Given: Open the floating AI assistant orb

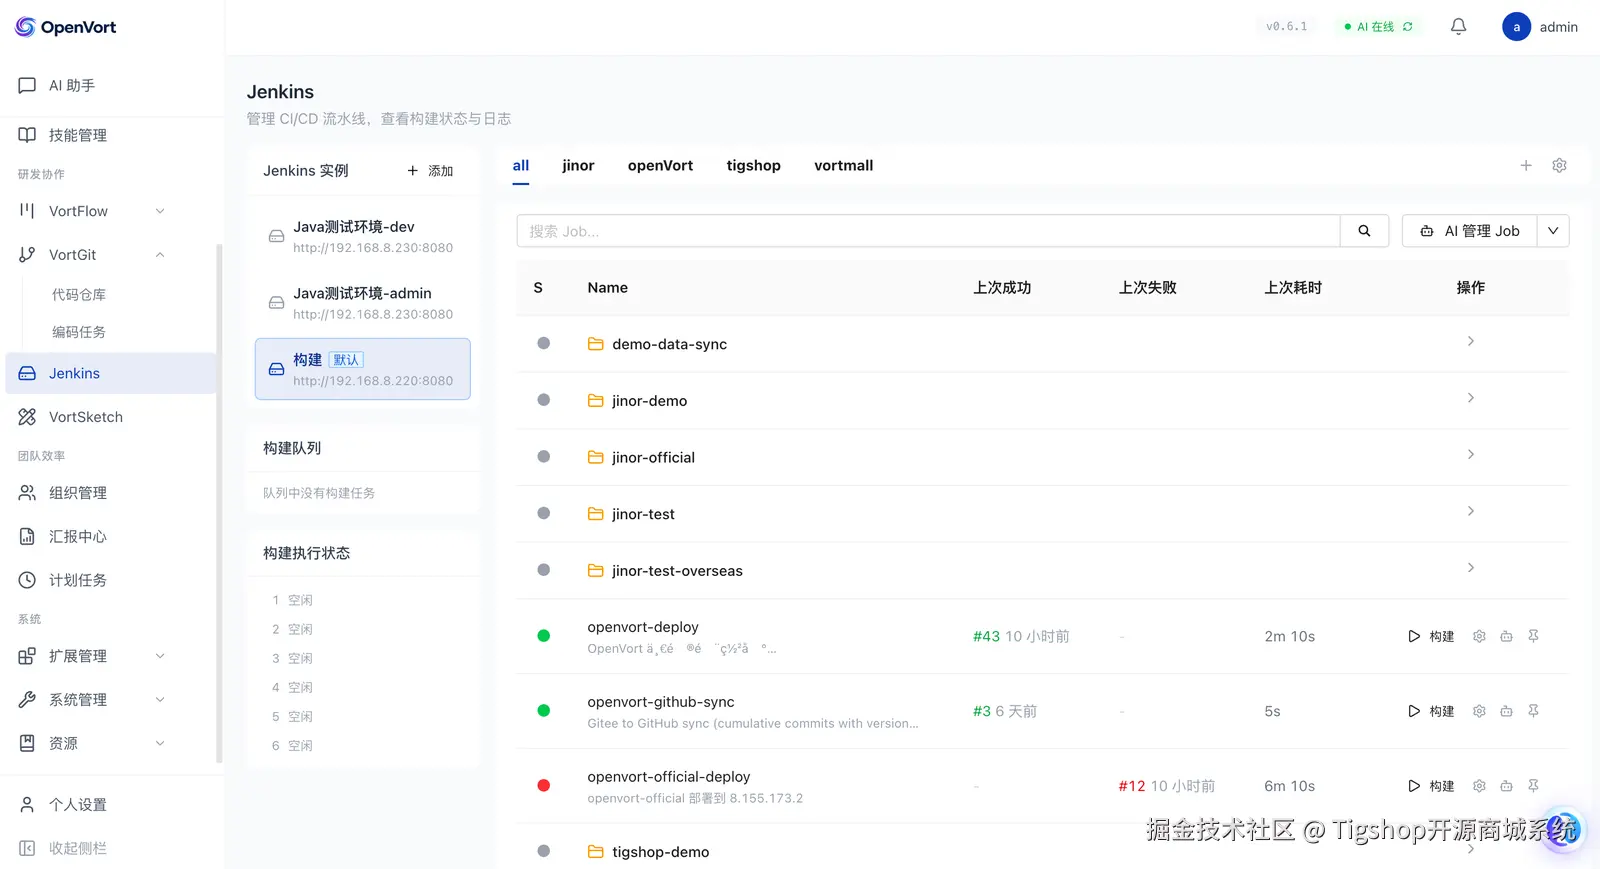Looking at the screenshot, I should coord(1563,829).
